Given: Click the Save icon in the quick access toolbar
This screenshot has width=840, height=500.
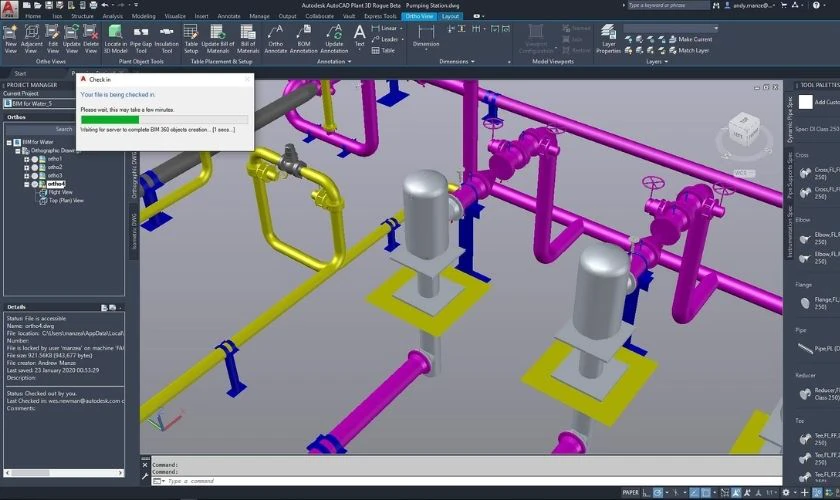Looking at the screenshot, I should click(49, 5).
